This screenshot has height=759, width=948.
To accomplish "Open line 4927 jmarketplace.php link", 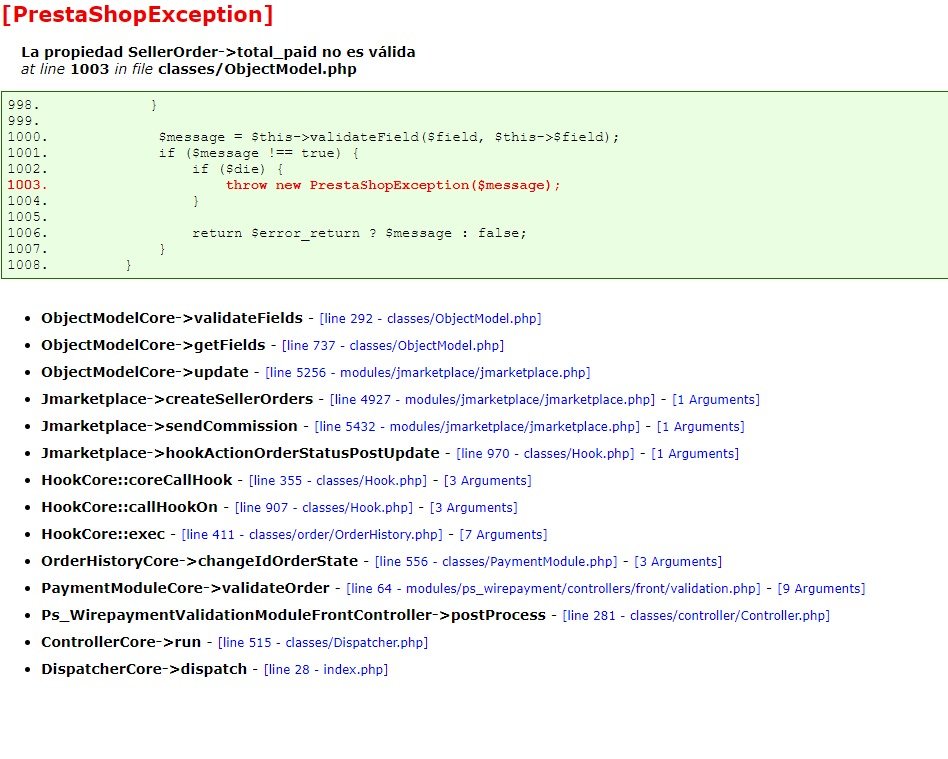I will (492, 400).
